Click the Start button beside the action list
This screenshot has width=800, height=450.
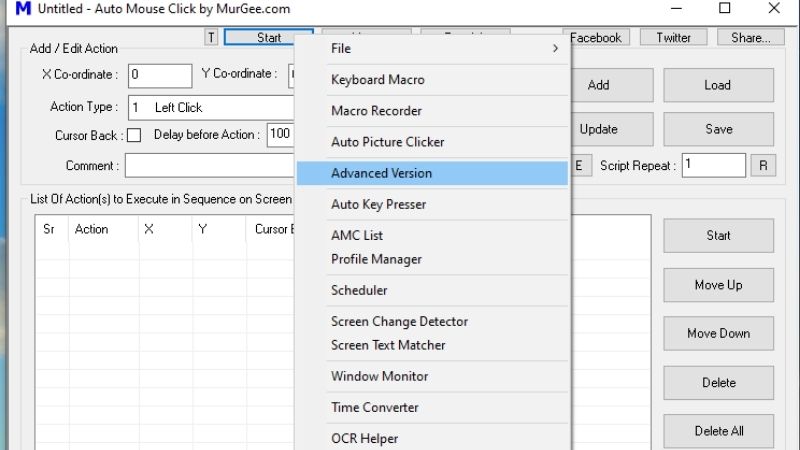tap(718, 236)
